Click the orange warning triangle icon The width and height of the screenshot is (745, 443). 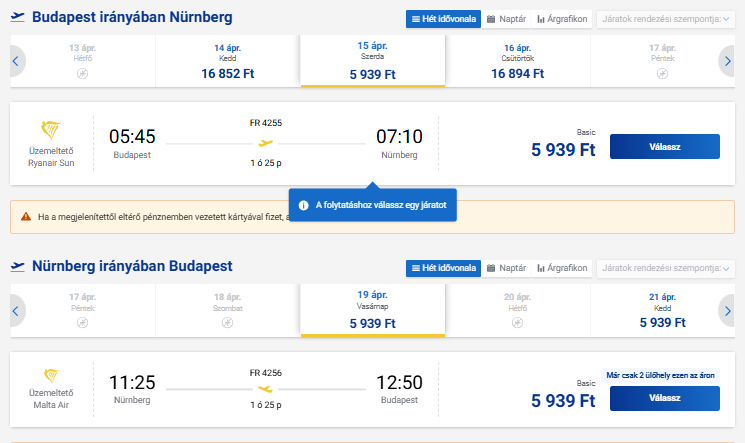tap(24, 216)
